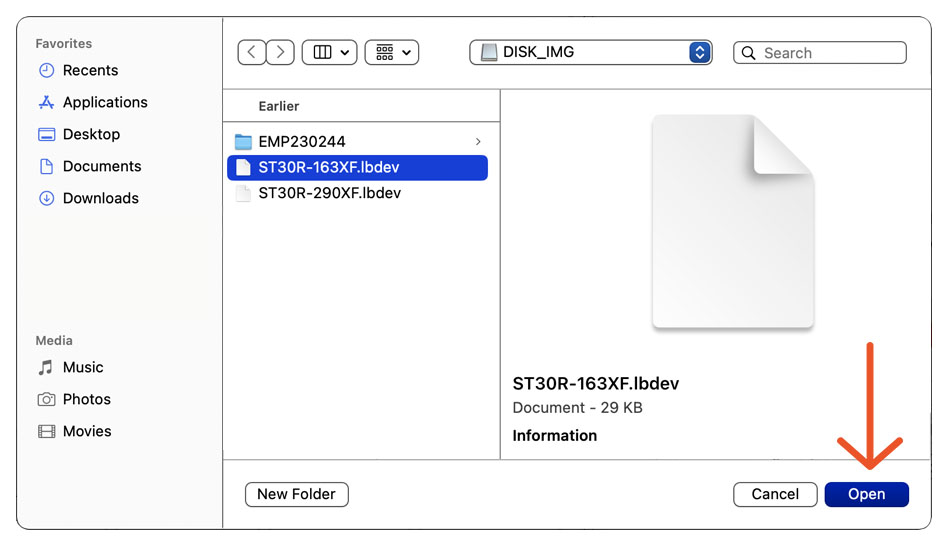948x546 pixels.
Task: Select the EMP230244 folder
Action: [x=357, y=141]
